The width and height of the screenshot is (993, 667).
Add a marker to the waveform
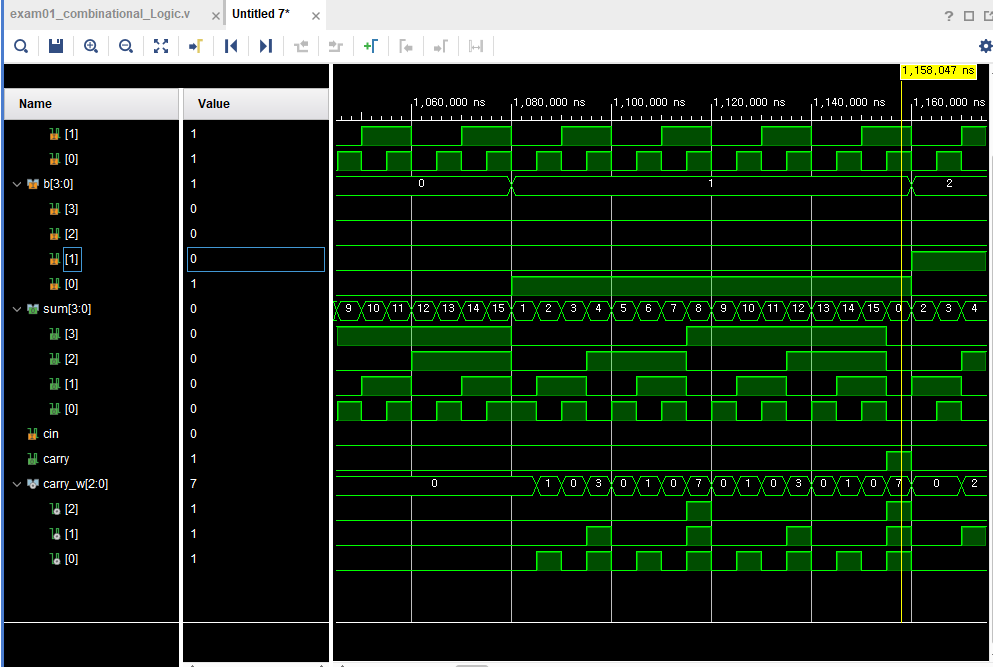point(370,46)
